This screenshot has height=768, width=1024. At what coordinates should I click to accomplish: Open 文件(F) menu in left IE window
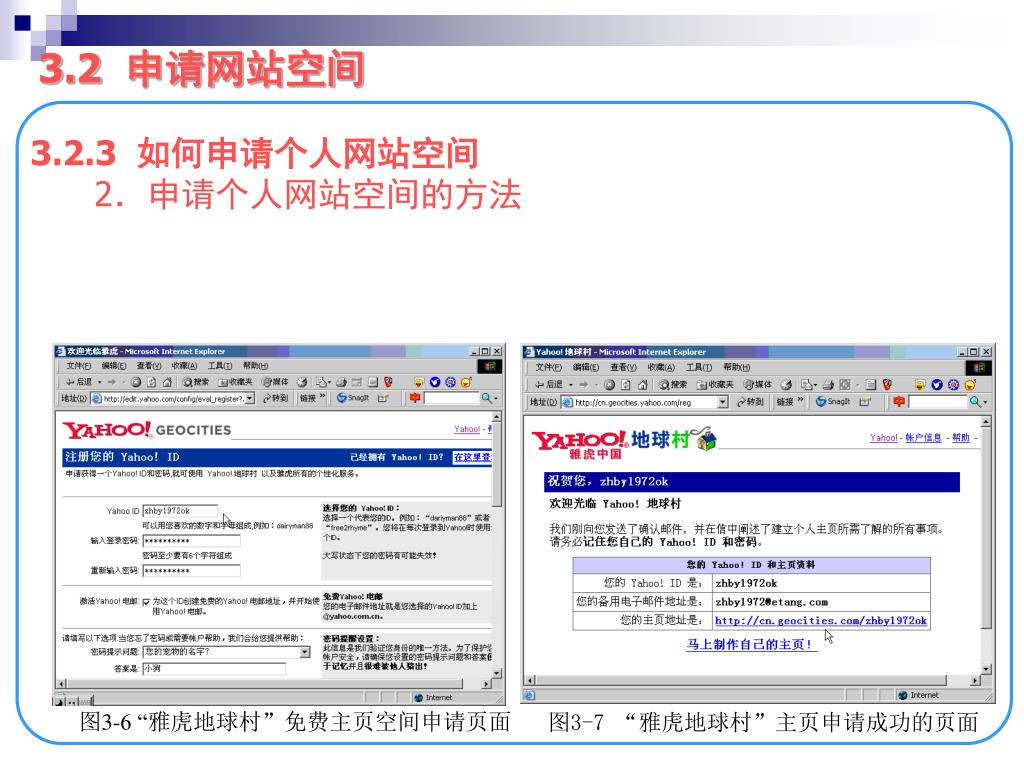tap(78, 366)
